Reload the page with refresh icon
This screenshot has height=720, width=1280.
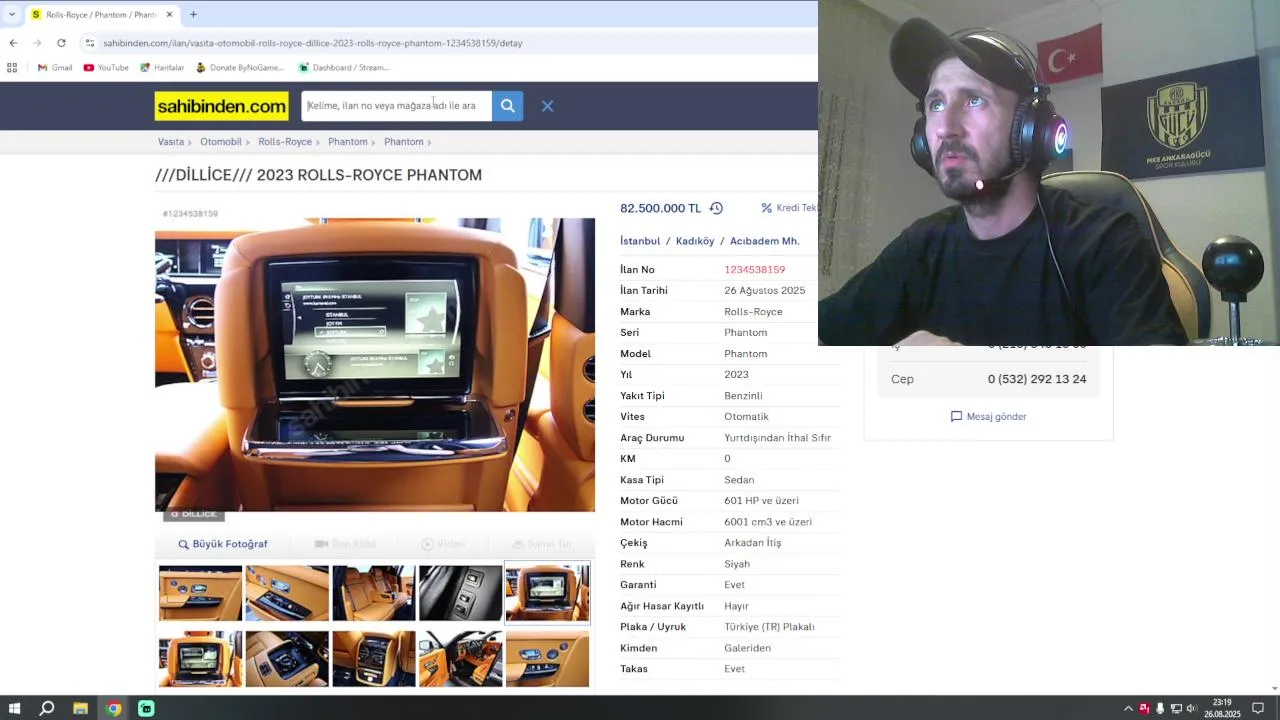61,43
